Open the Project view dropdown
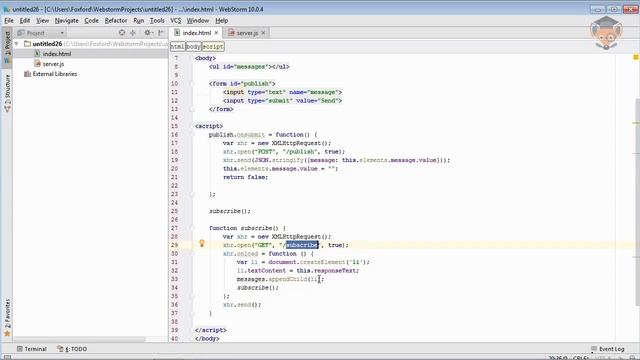 coord(62,33)
